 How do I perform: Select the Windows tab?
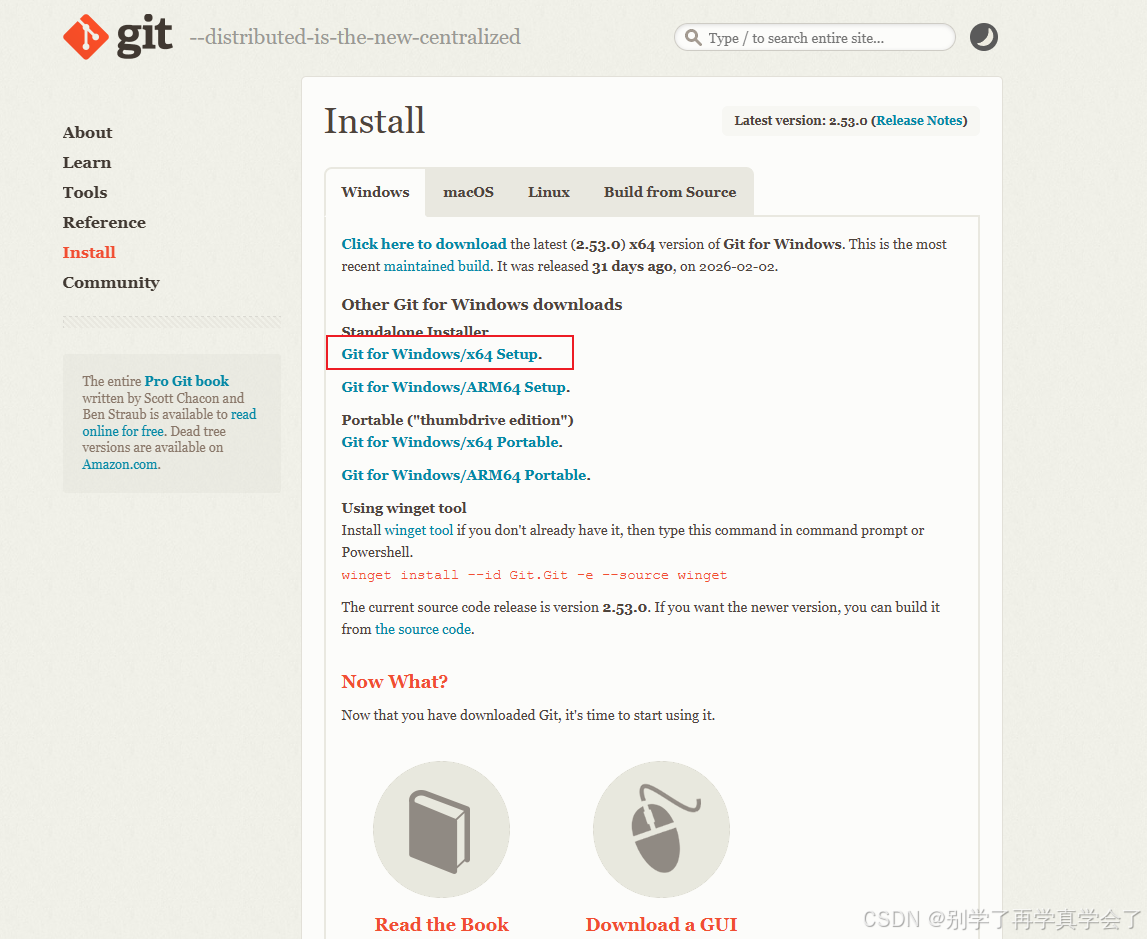pos(375,192)
